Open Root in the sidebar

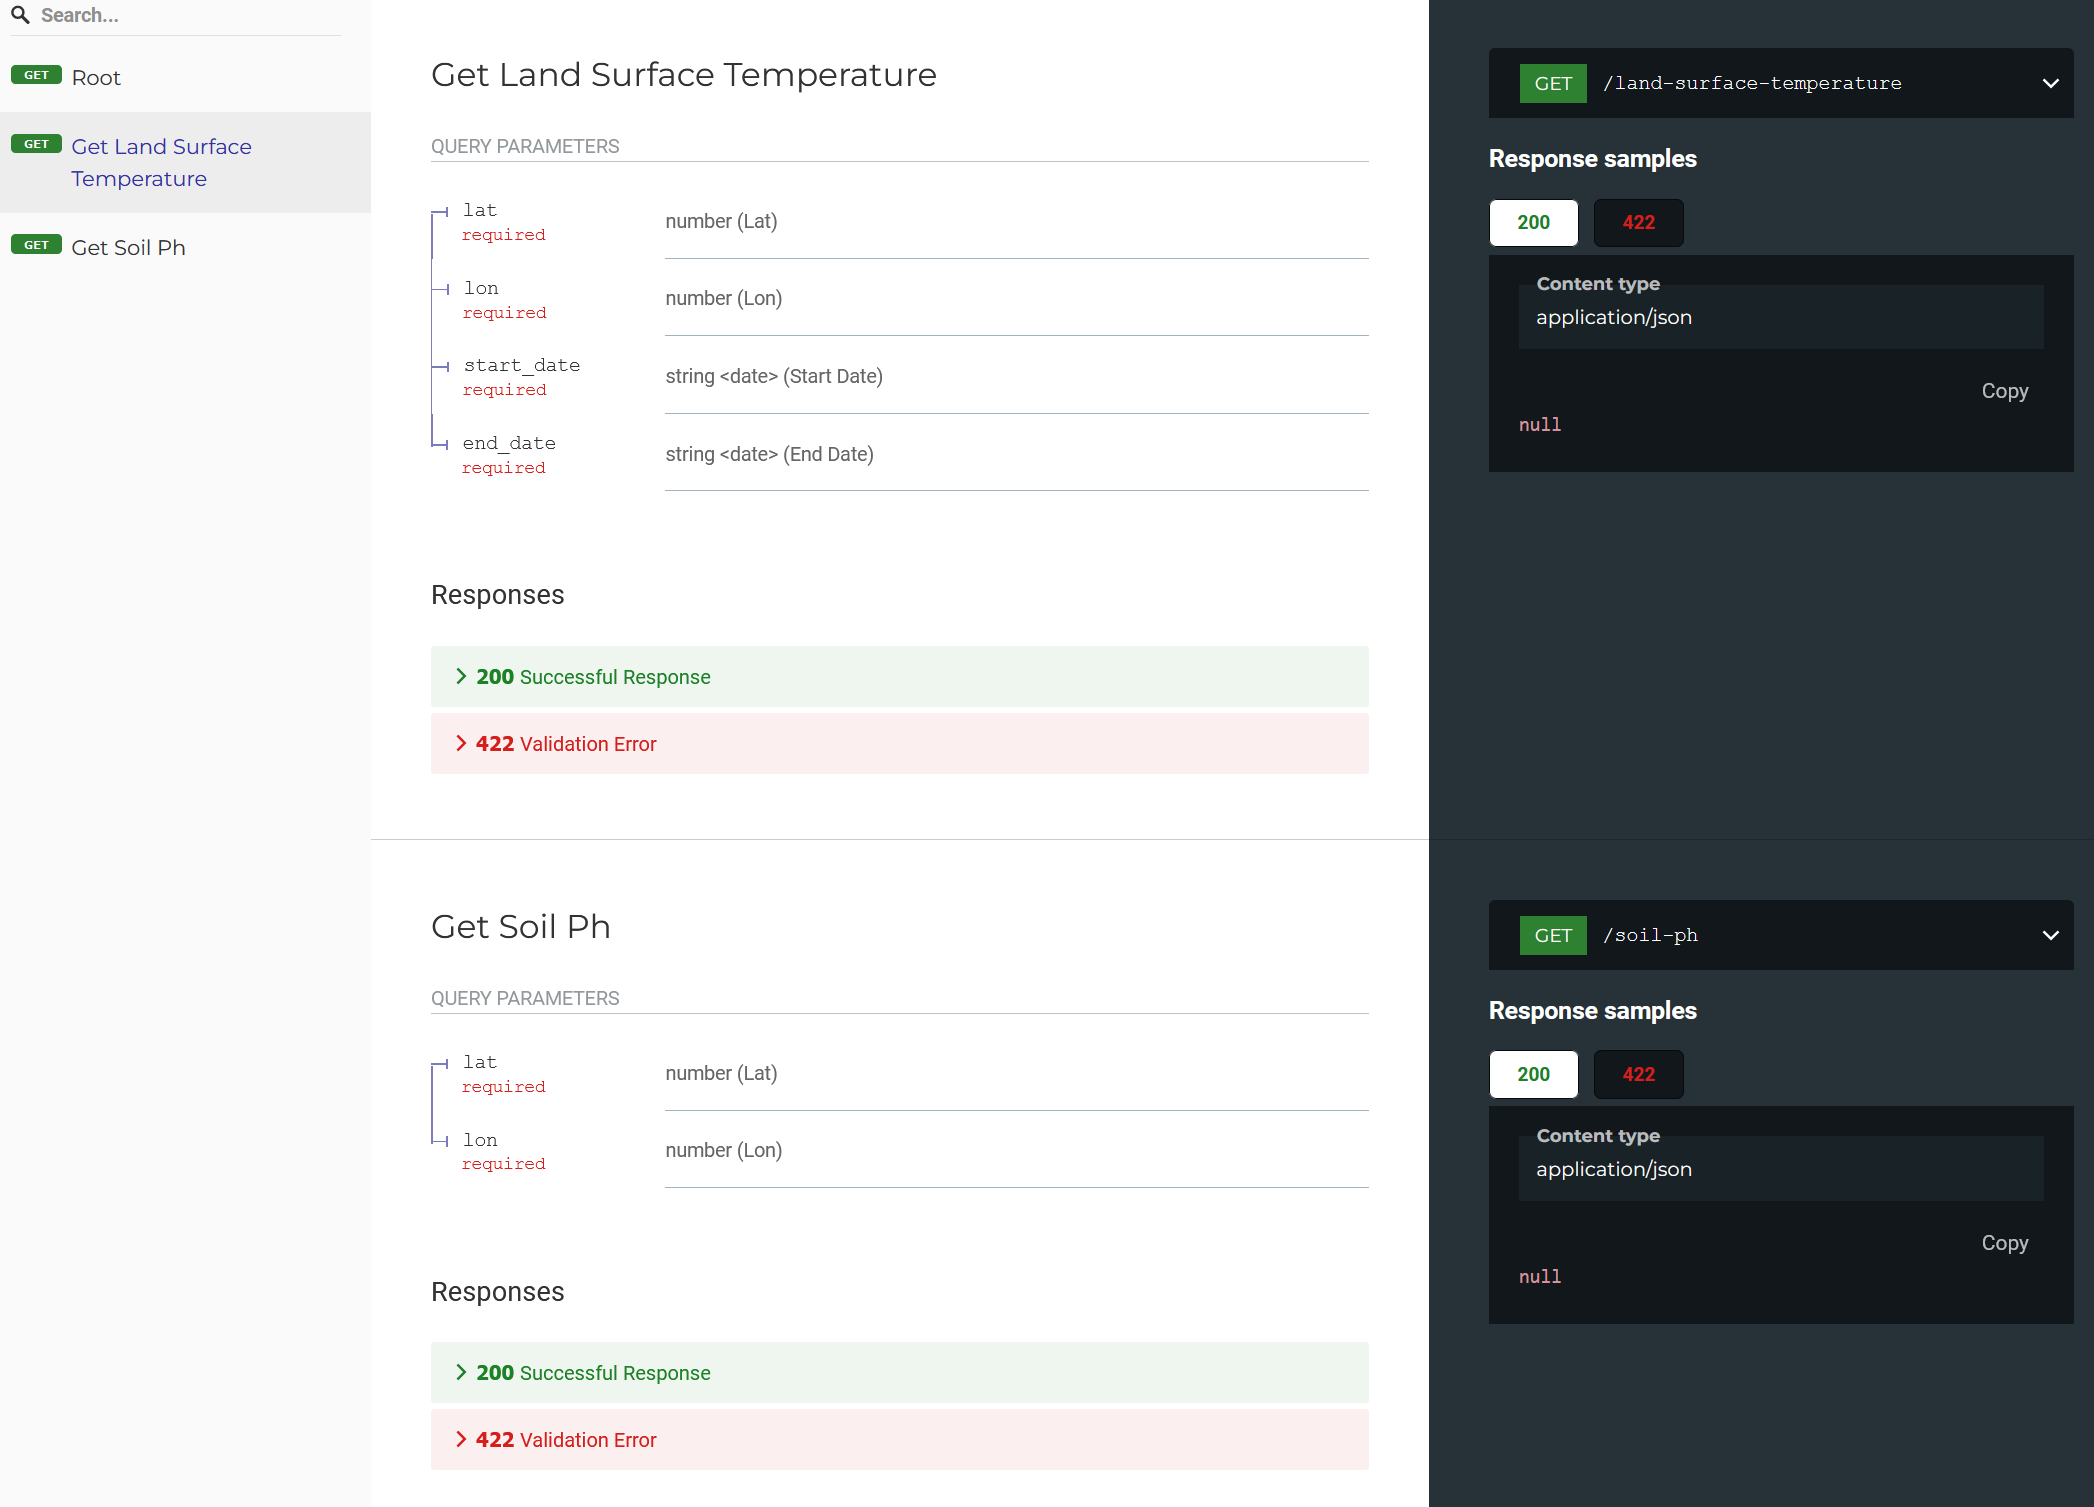click(x=96, y=78)
